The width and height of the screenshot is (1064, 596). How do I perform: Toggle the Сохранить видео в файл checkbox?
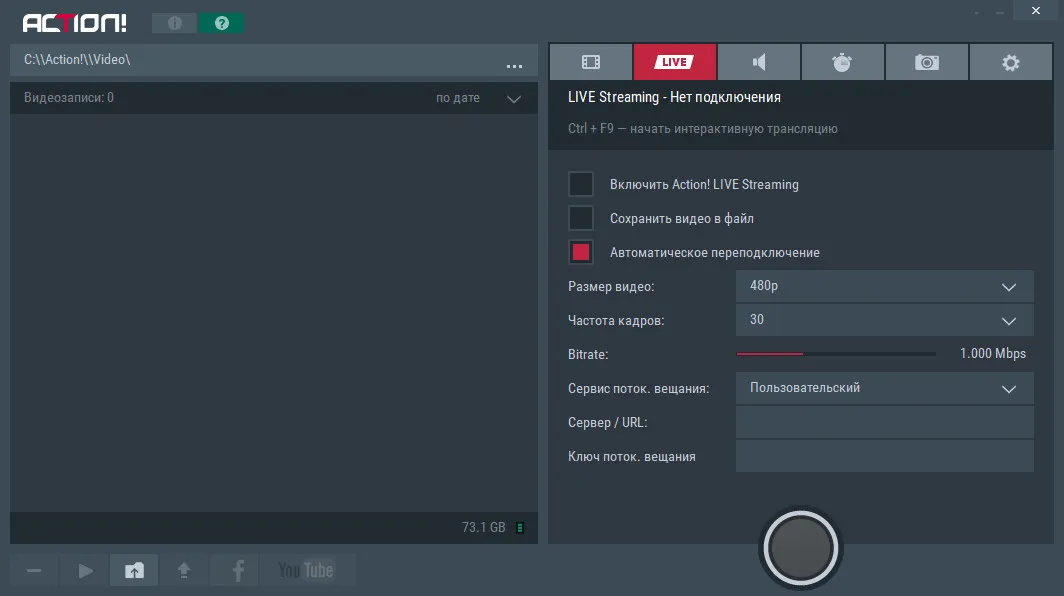pos(581,218)
